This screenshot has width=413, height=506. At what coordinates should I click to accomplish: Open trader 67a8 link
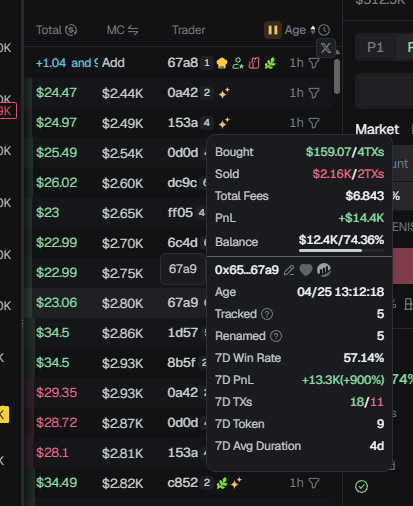[183, 63]
